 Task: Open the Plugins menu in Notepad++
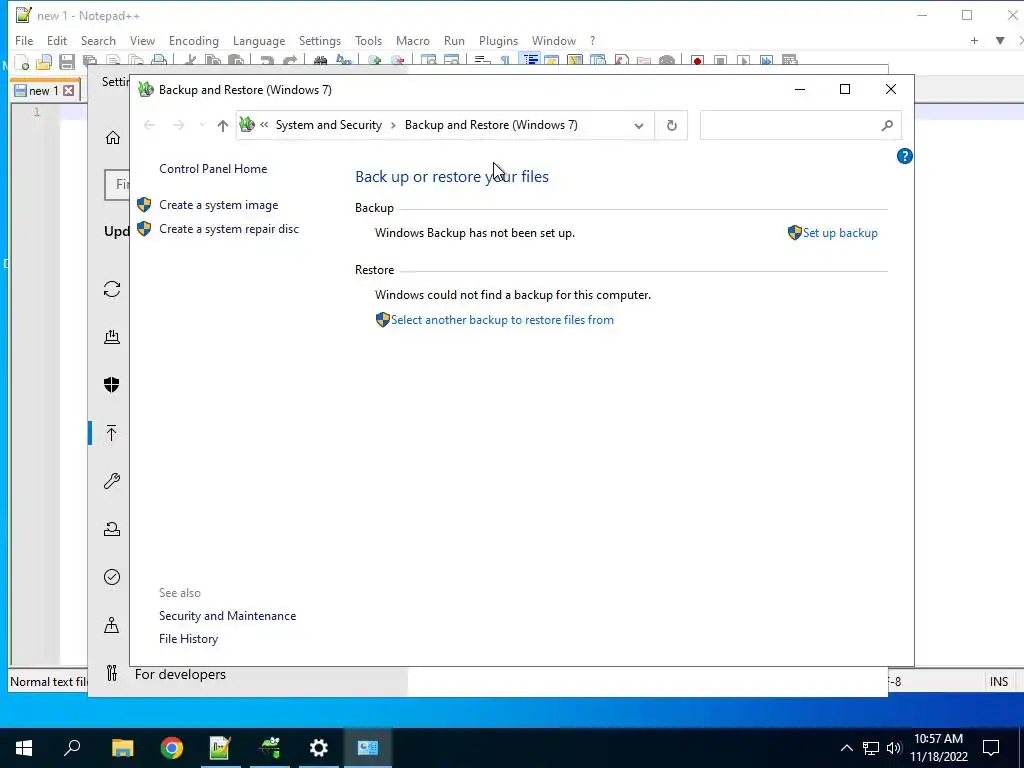coord(498,40)
